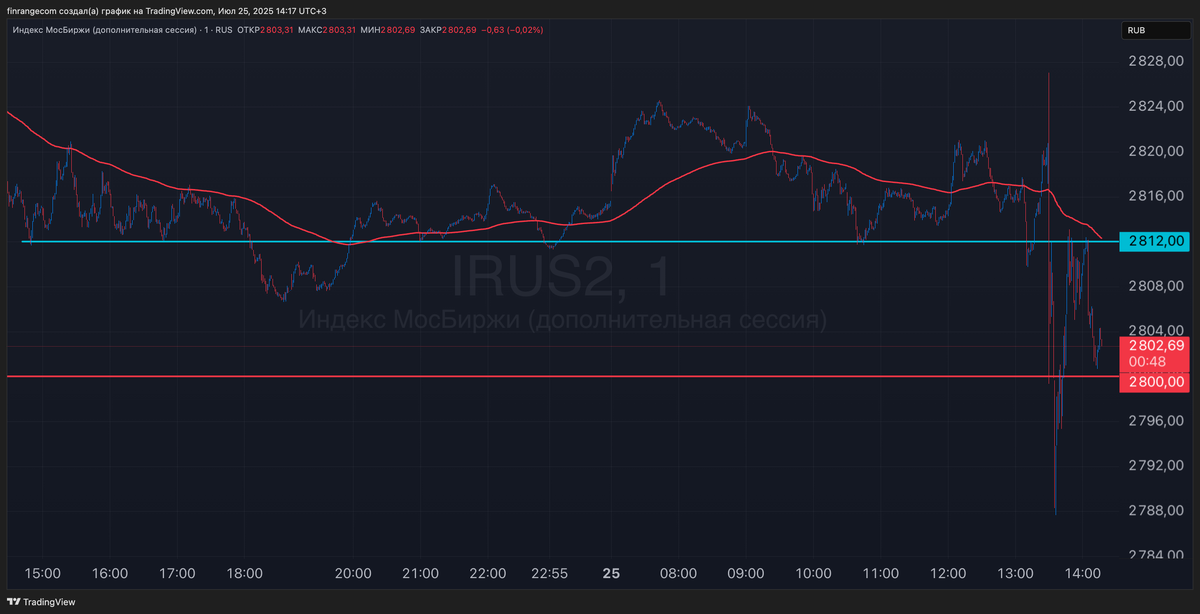Click the 16:00 time axis label

(x=109, y=574)
